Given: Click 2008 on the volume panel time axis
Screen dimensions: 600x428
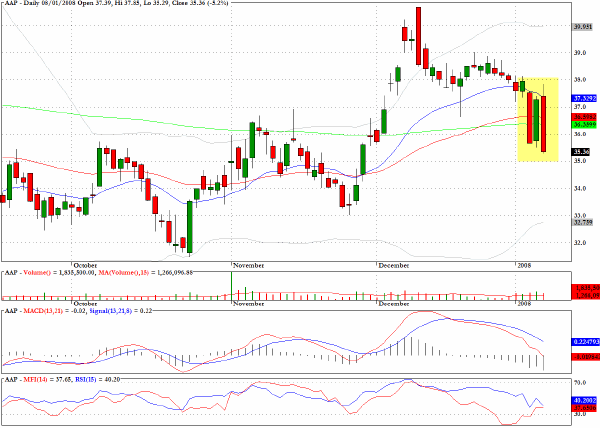Looking at the screenshot, I should pyautogui.click(x=524, y=303).
